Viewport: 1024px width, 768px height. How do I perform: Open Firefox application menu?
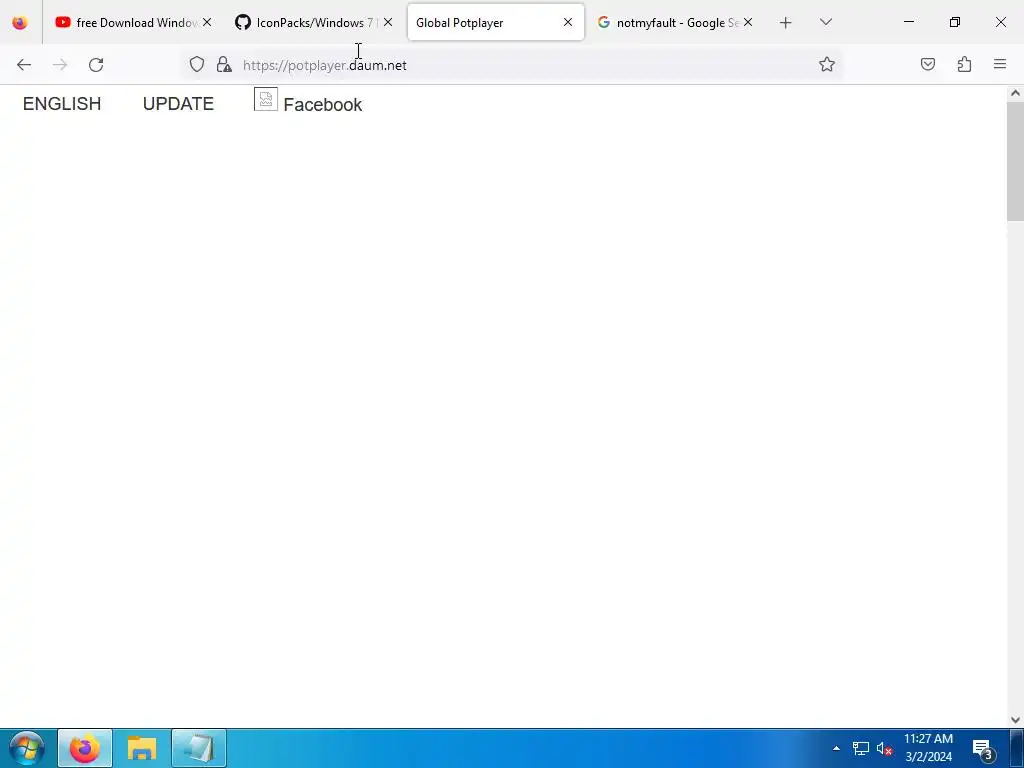tap(1000, 64)
